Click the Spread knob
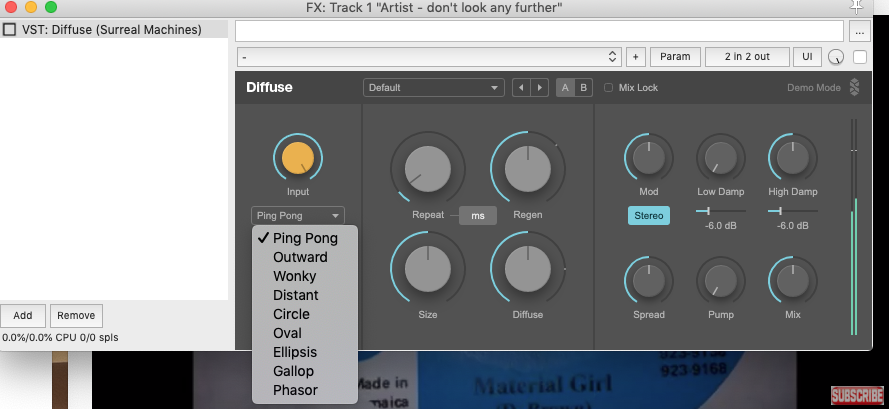This screenshot has height=409, width=889. tap(649, 281)
